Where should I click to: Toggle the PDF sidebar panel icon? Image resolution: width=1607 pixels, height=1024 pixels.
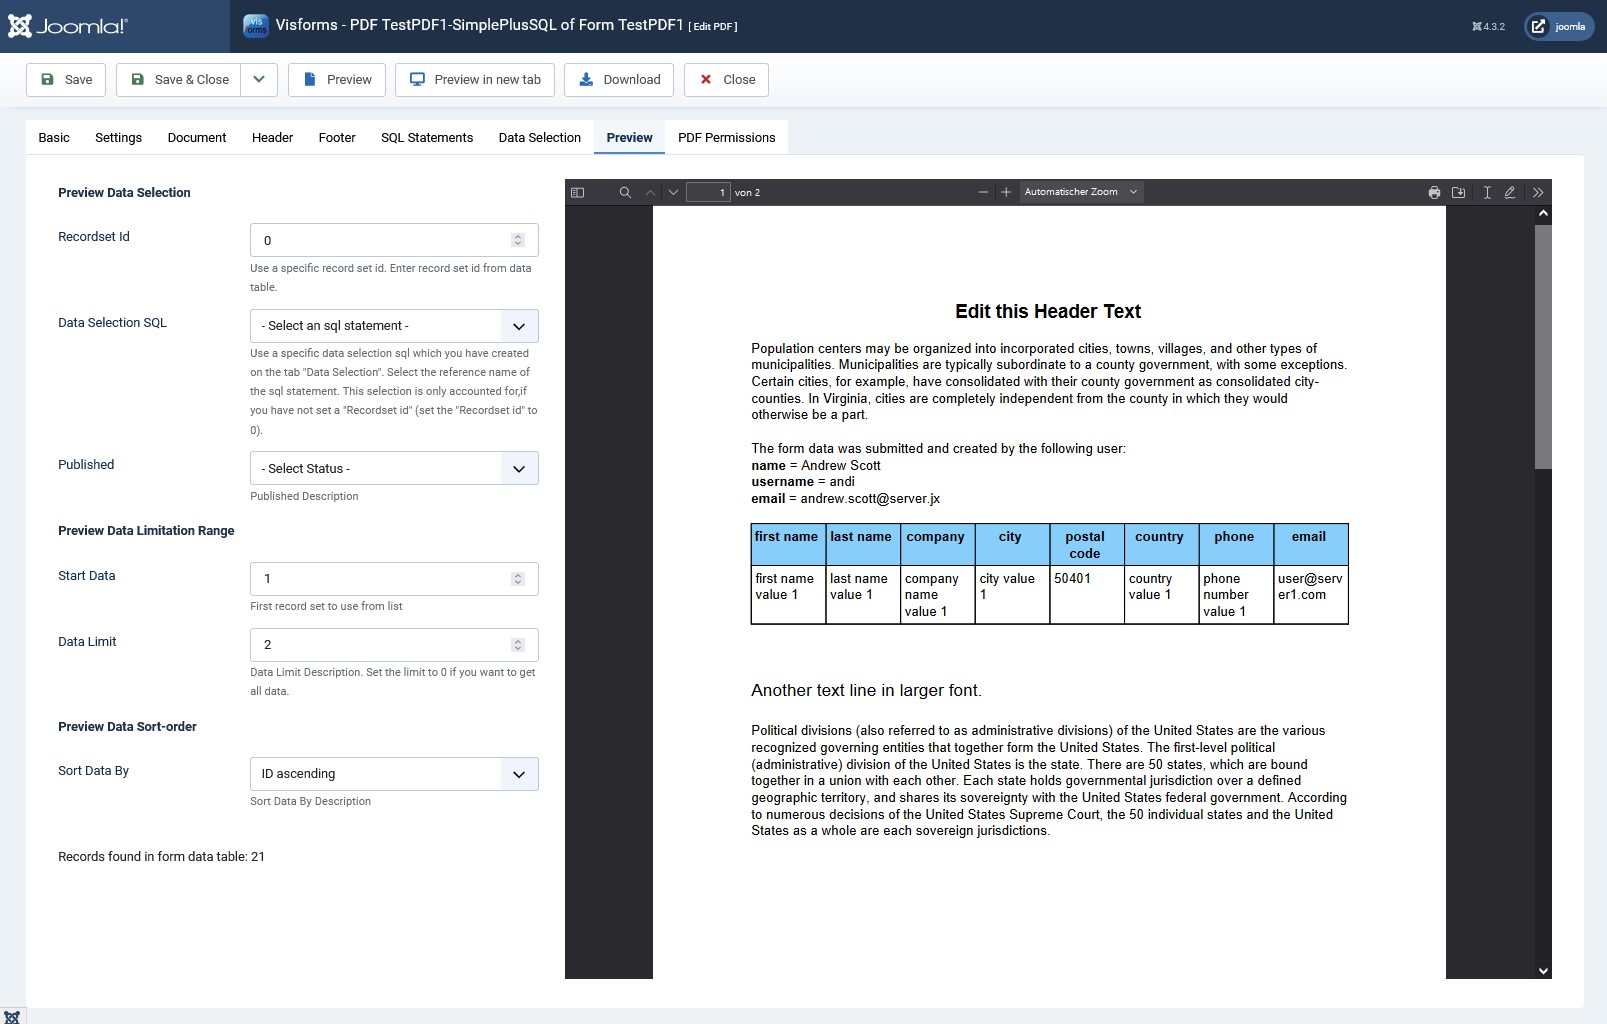(x=578, y=191)
